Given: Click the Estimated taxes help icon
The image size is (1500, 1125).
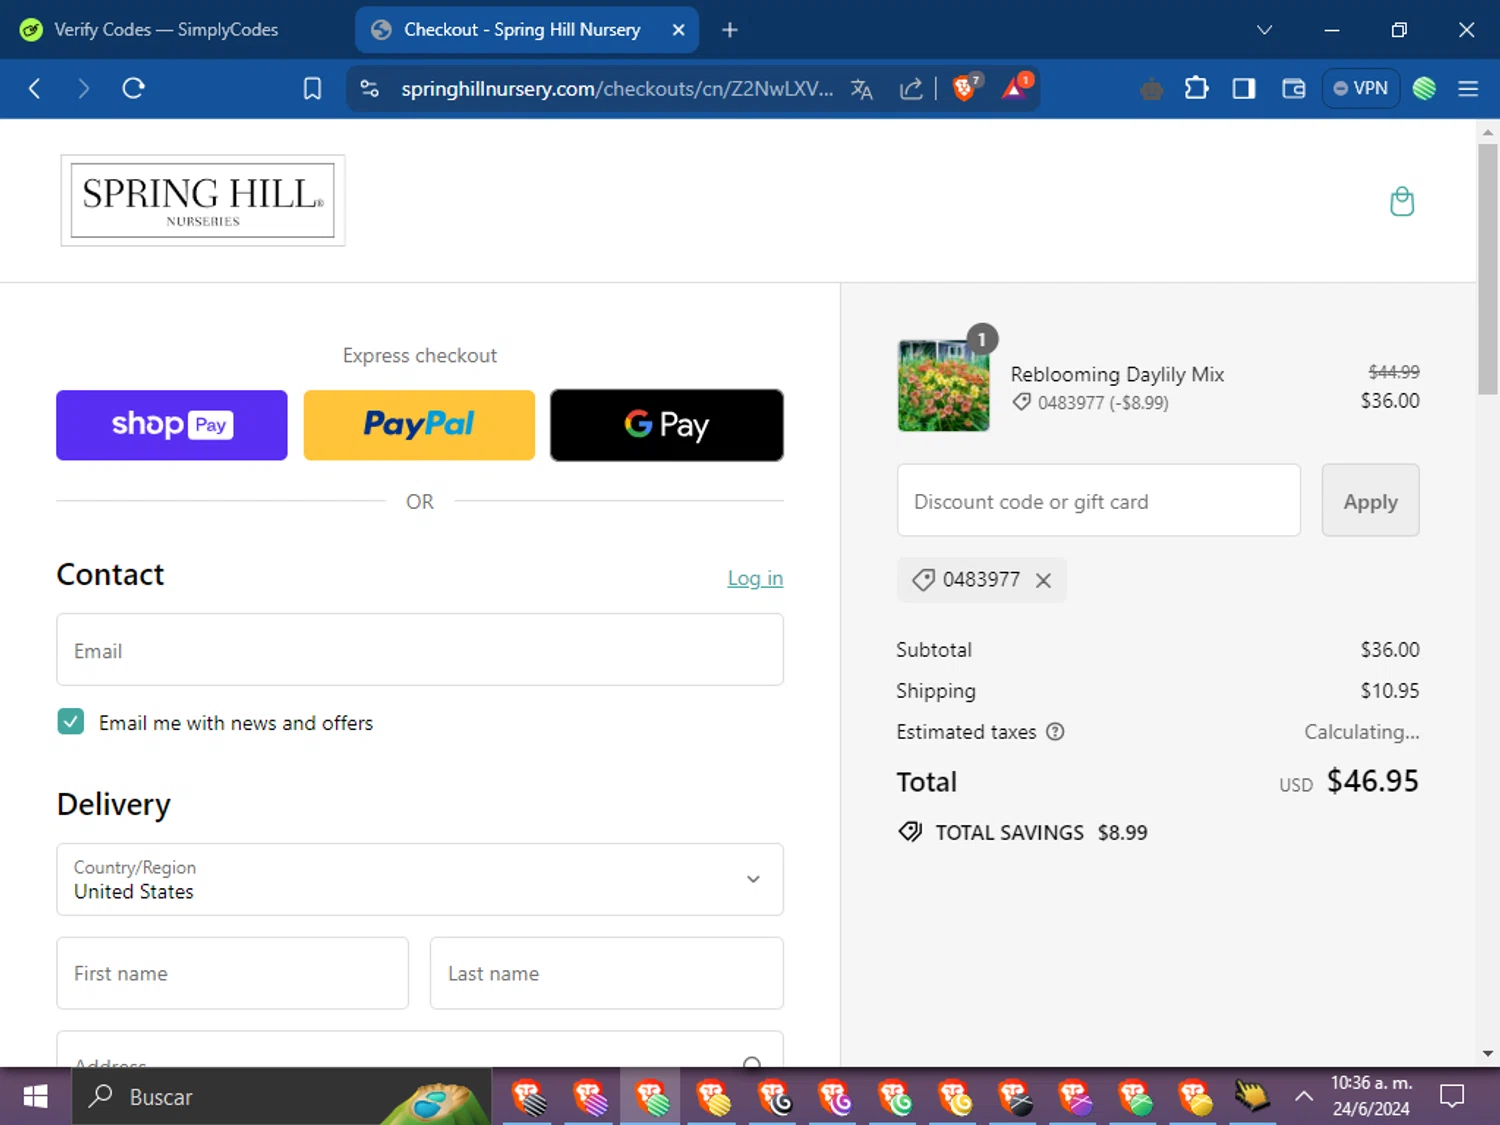Looking at the screenshot, I should pyautogui.click(x=1055, y=732).
